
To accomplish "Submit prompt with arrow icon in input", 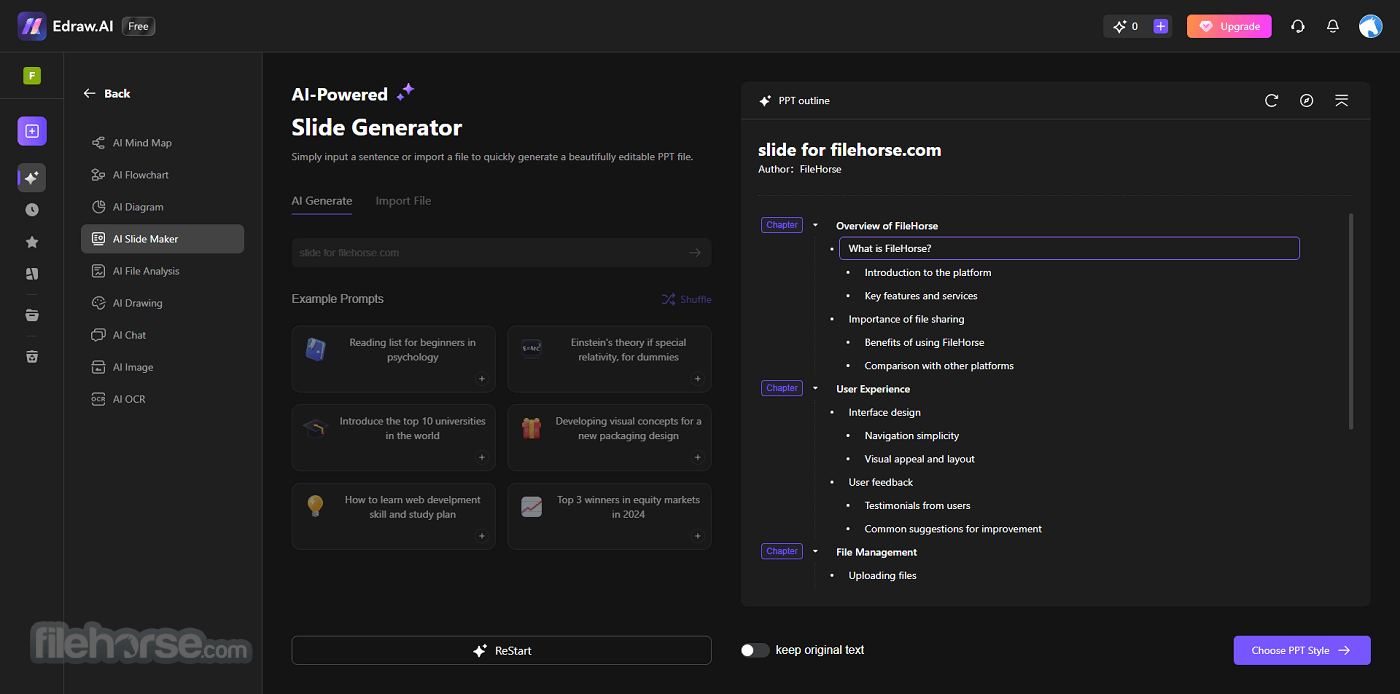I will point(695,252).
